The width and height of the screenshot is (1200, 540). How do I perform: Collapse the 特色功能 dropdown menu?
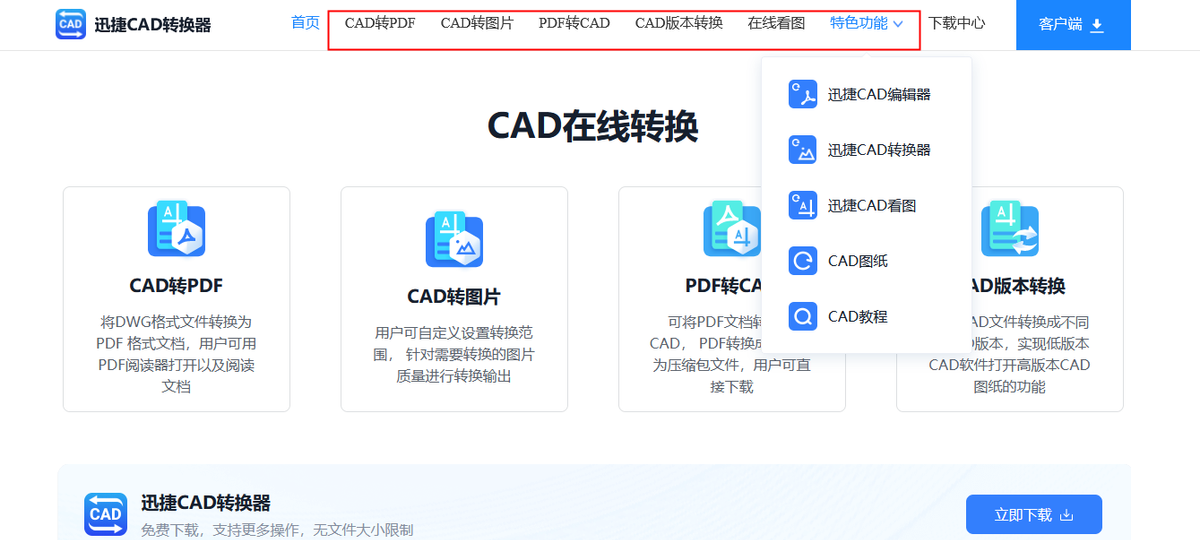(x=866, y=23)
